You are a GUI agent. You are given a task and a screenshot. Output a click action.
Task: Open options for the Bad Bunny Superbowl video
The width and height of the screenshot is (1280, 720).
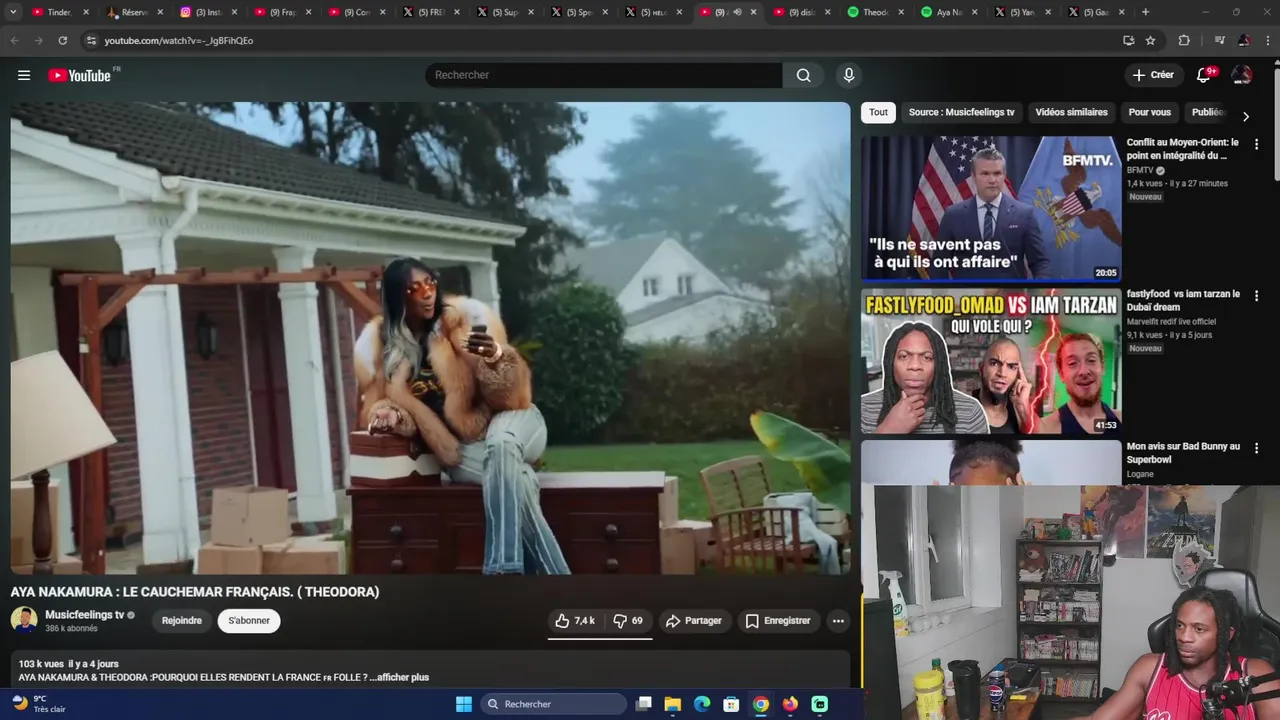(x=1256, y=448)
